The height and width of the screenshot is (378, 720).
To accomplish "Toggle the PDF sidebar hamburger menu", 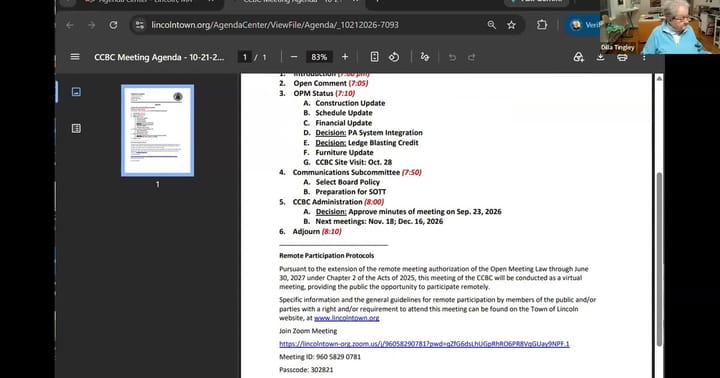I will (75, 57).
